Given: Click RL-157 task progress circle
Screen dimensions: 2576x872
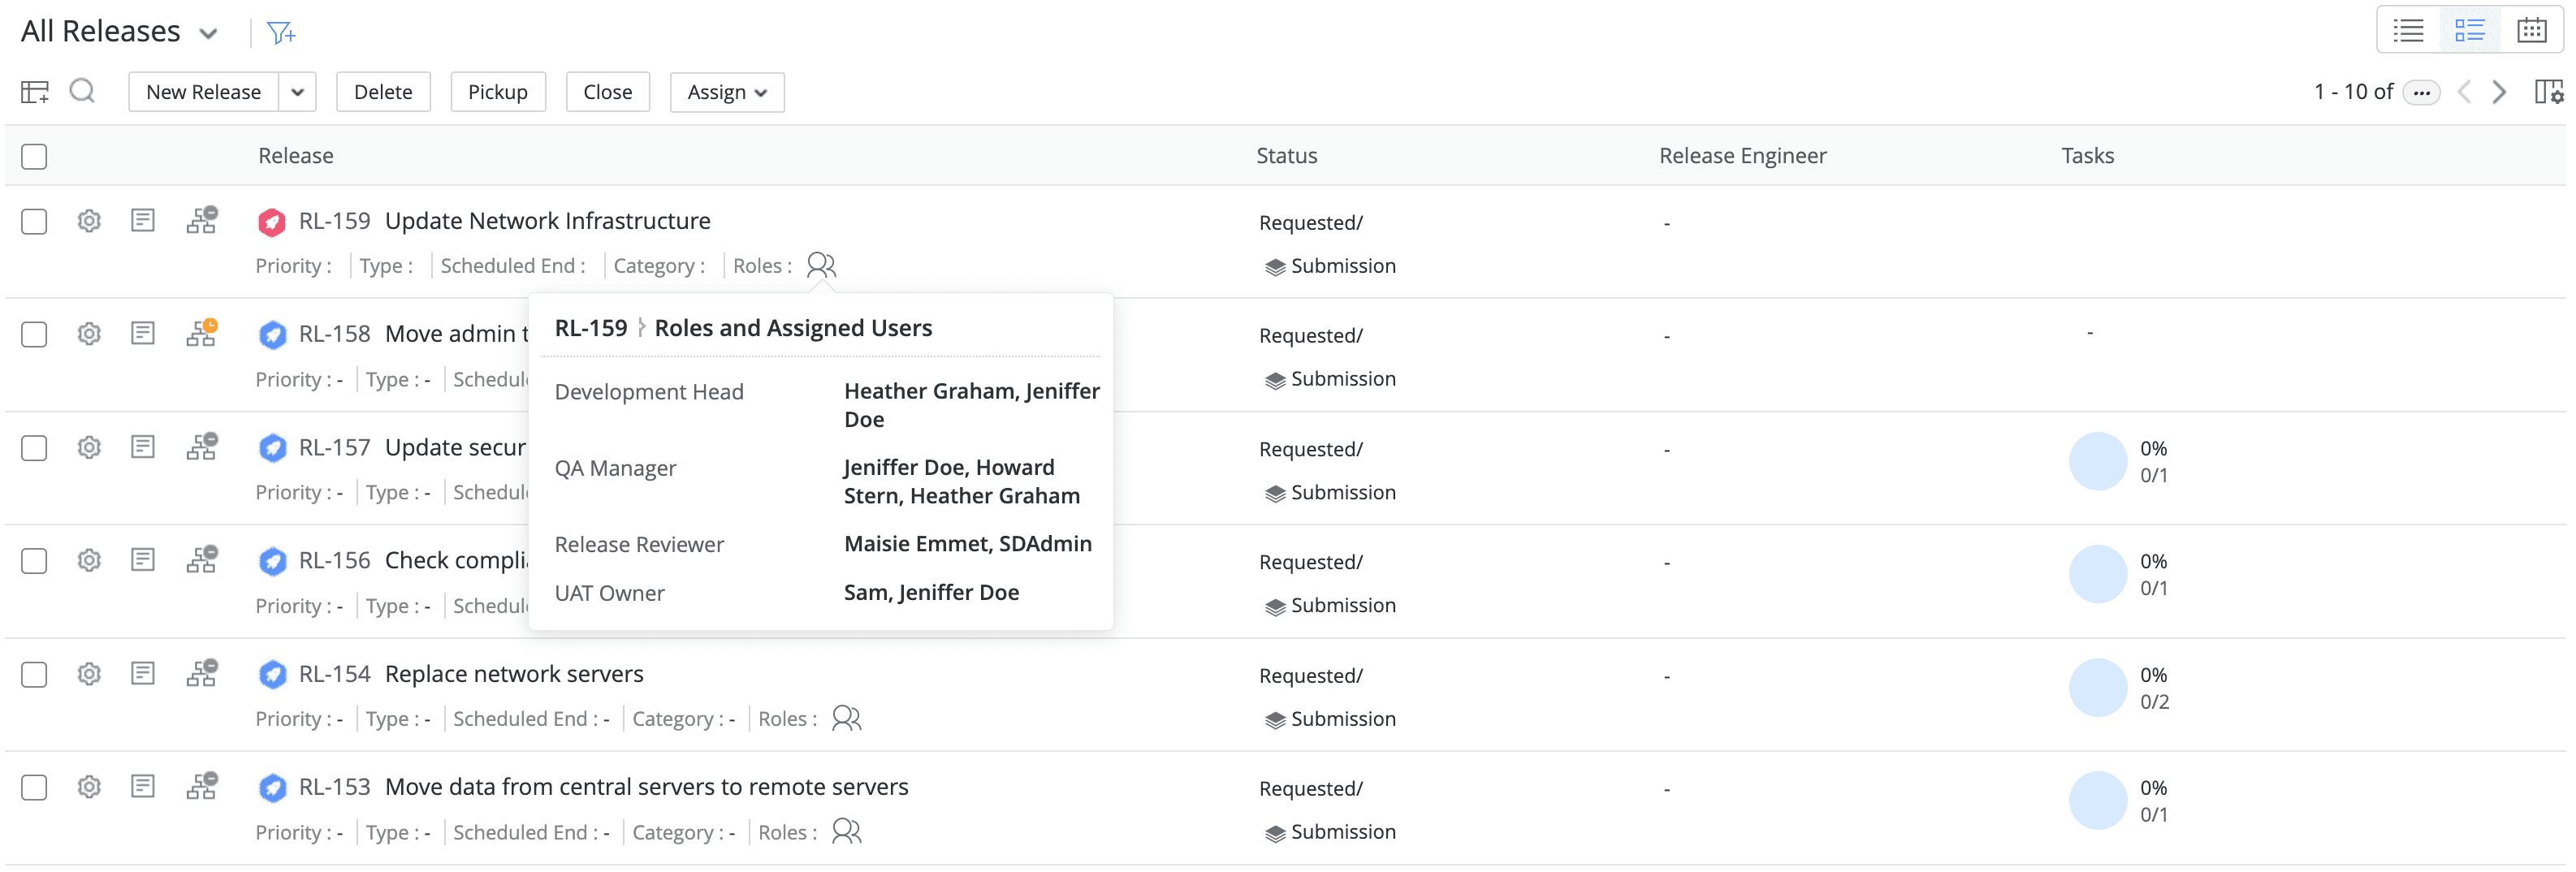Looking at the screenshot, I should [x=2101, y=461].
